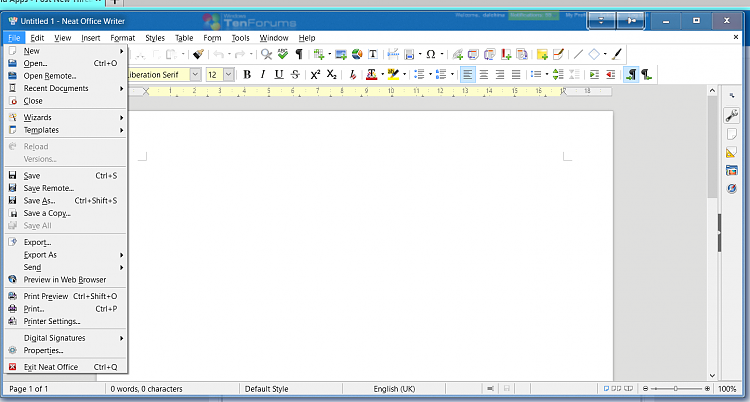The height and width of the screenshot is (402, 750).
Task: Apply Superscript formatting
Action: click(315, 75)
